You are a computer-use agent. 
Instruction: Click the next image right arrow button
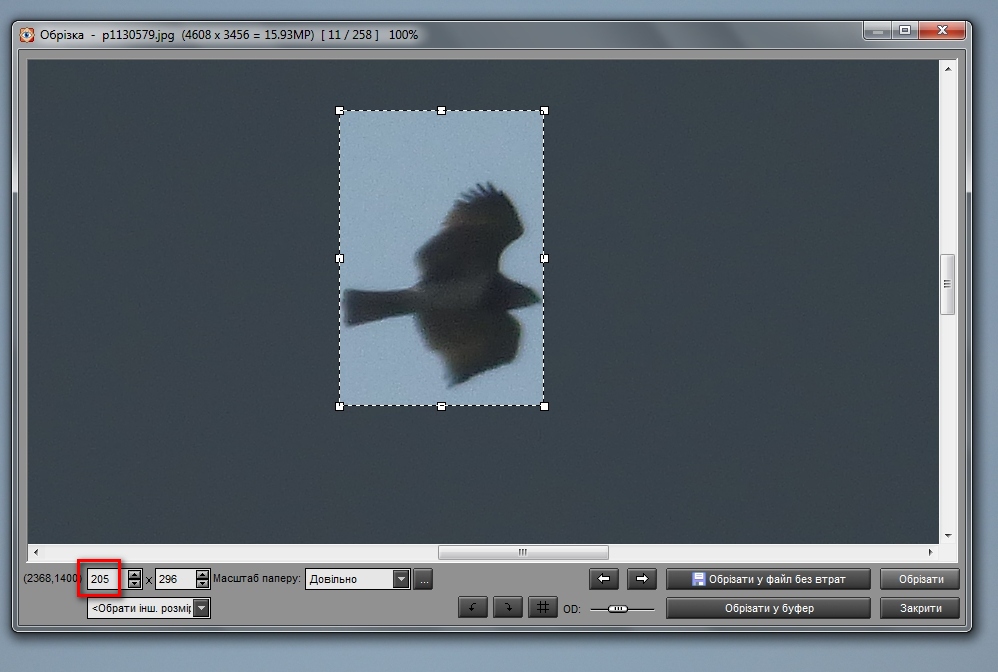click(x=641, y=579)
